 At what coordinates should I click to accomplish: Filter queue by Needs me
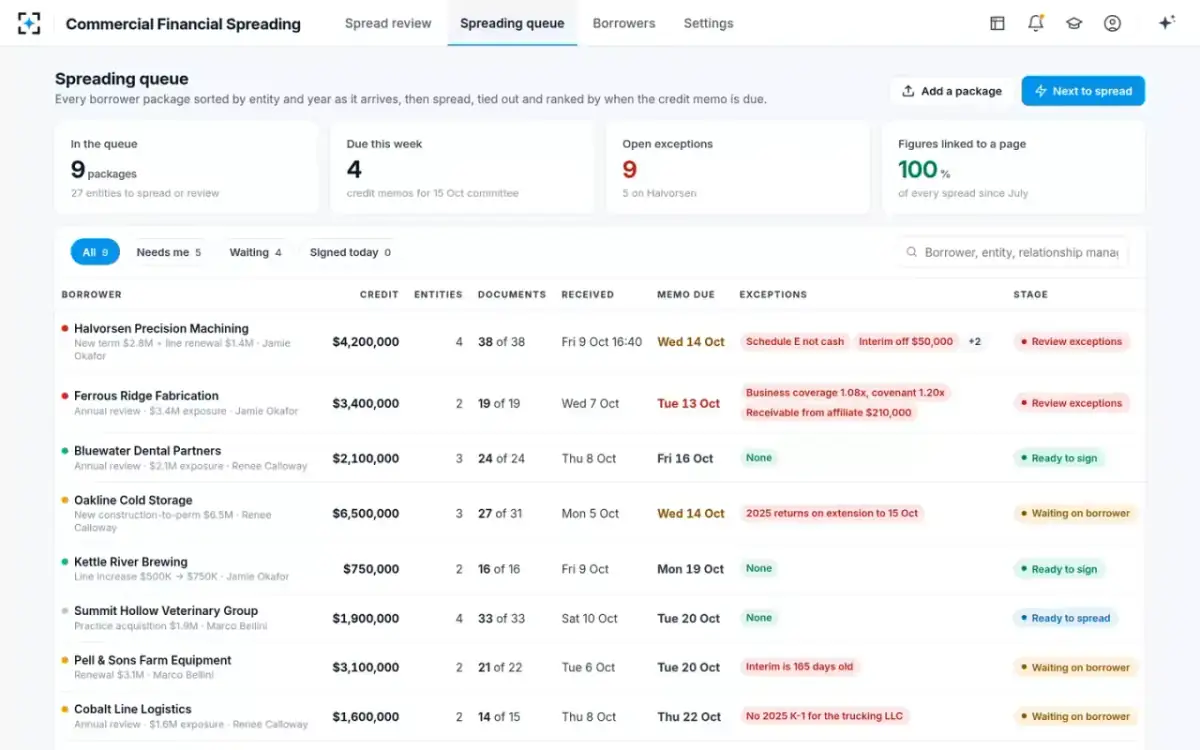tap(168, 252)
